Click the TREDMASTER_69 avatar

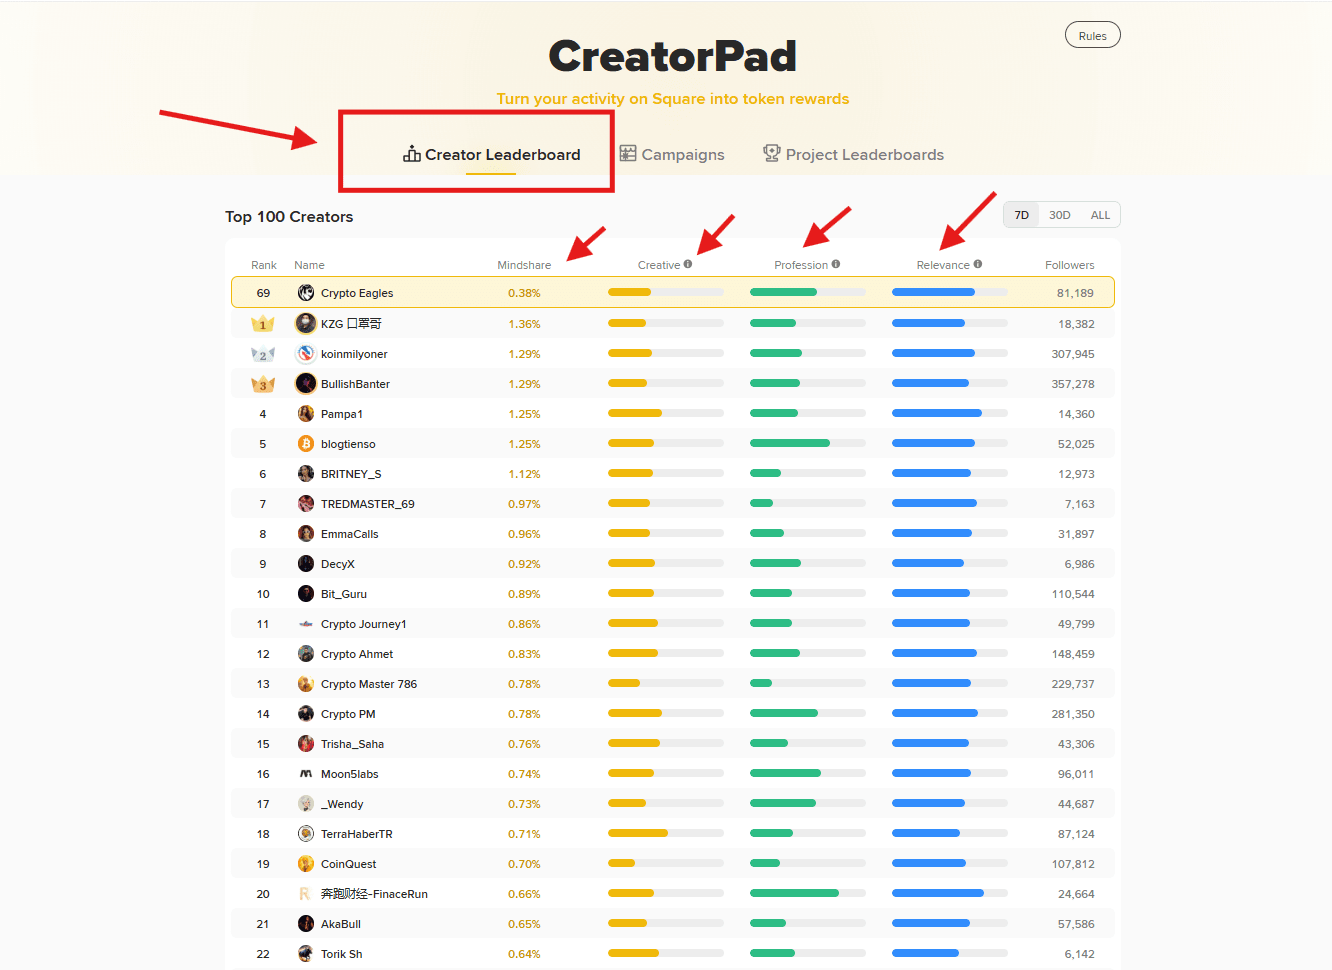coord(306,504)
